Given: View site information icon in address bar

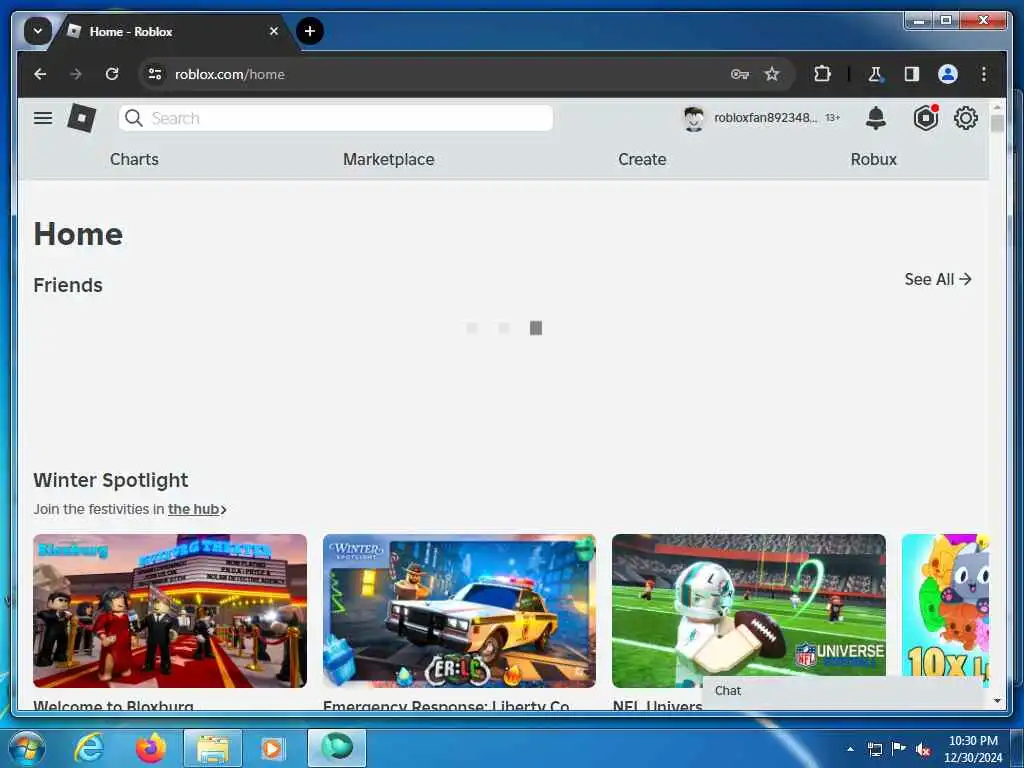Looking at the screenshot, I should (155, 74).
